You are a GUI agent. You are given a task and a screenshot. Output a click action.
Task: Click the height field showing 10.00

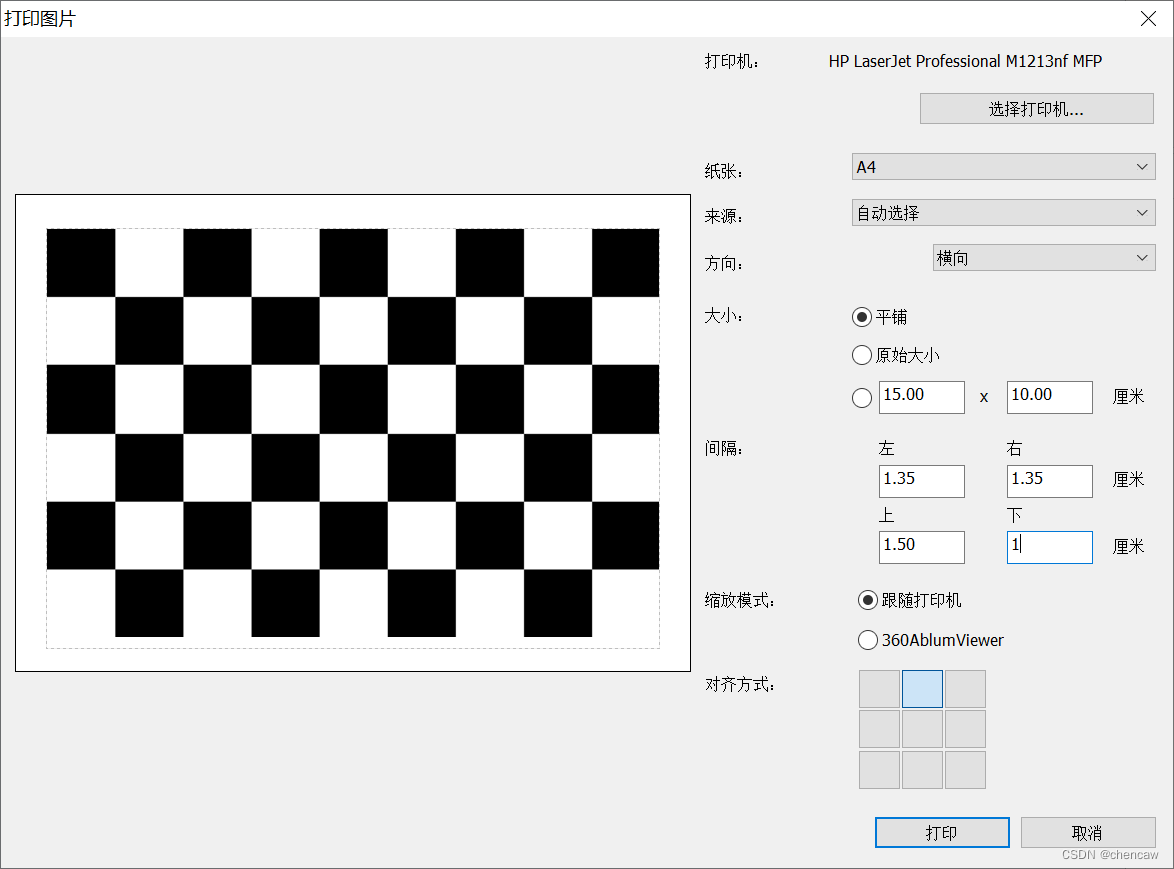1050,397
